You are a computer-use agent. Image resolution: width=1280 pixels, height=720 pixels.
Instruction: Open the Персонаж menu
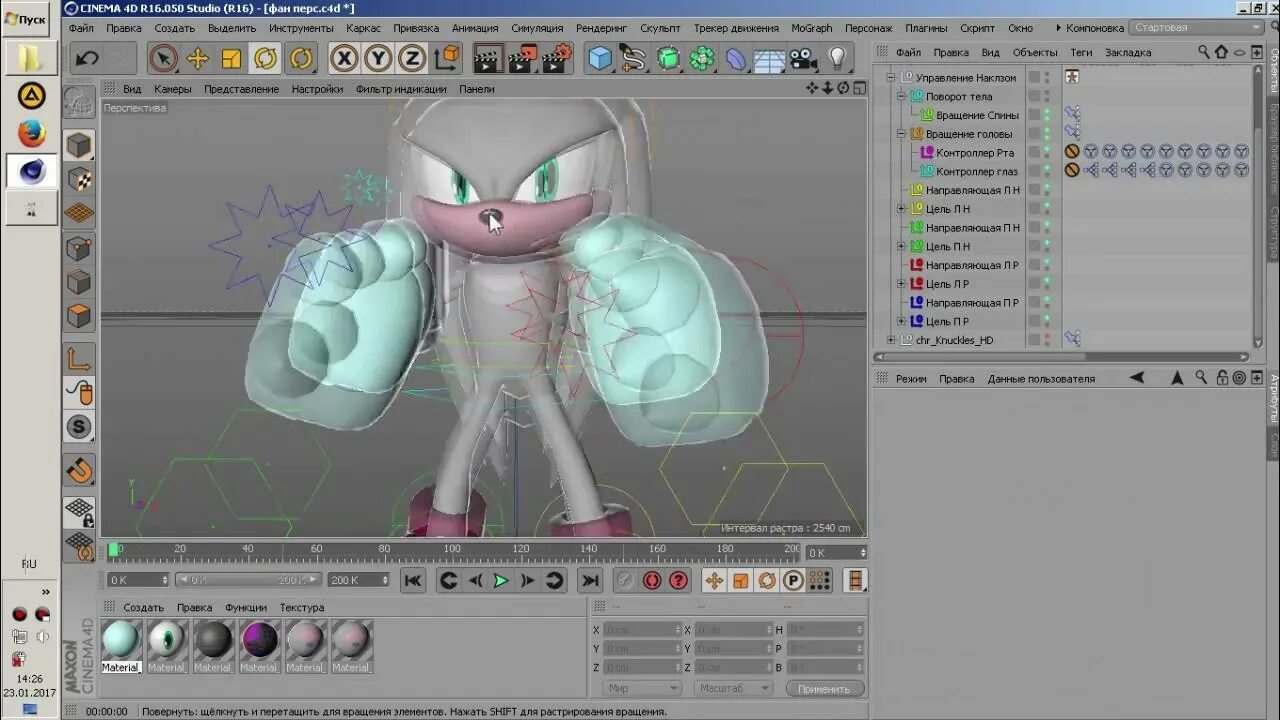click(x=868, y=28)
